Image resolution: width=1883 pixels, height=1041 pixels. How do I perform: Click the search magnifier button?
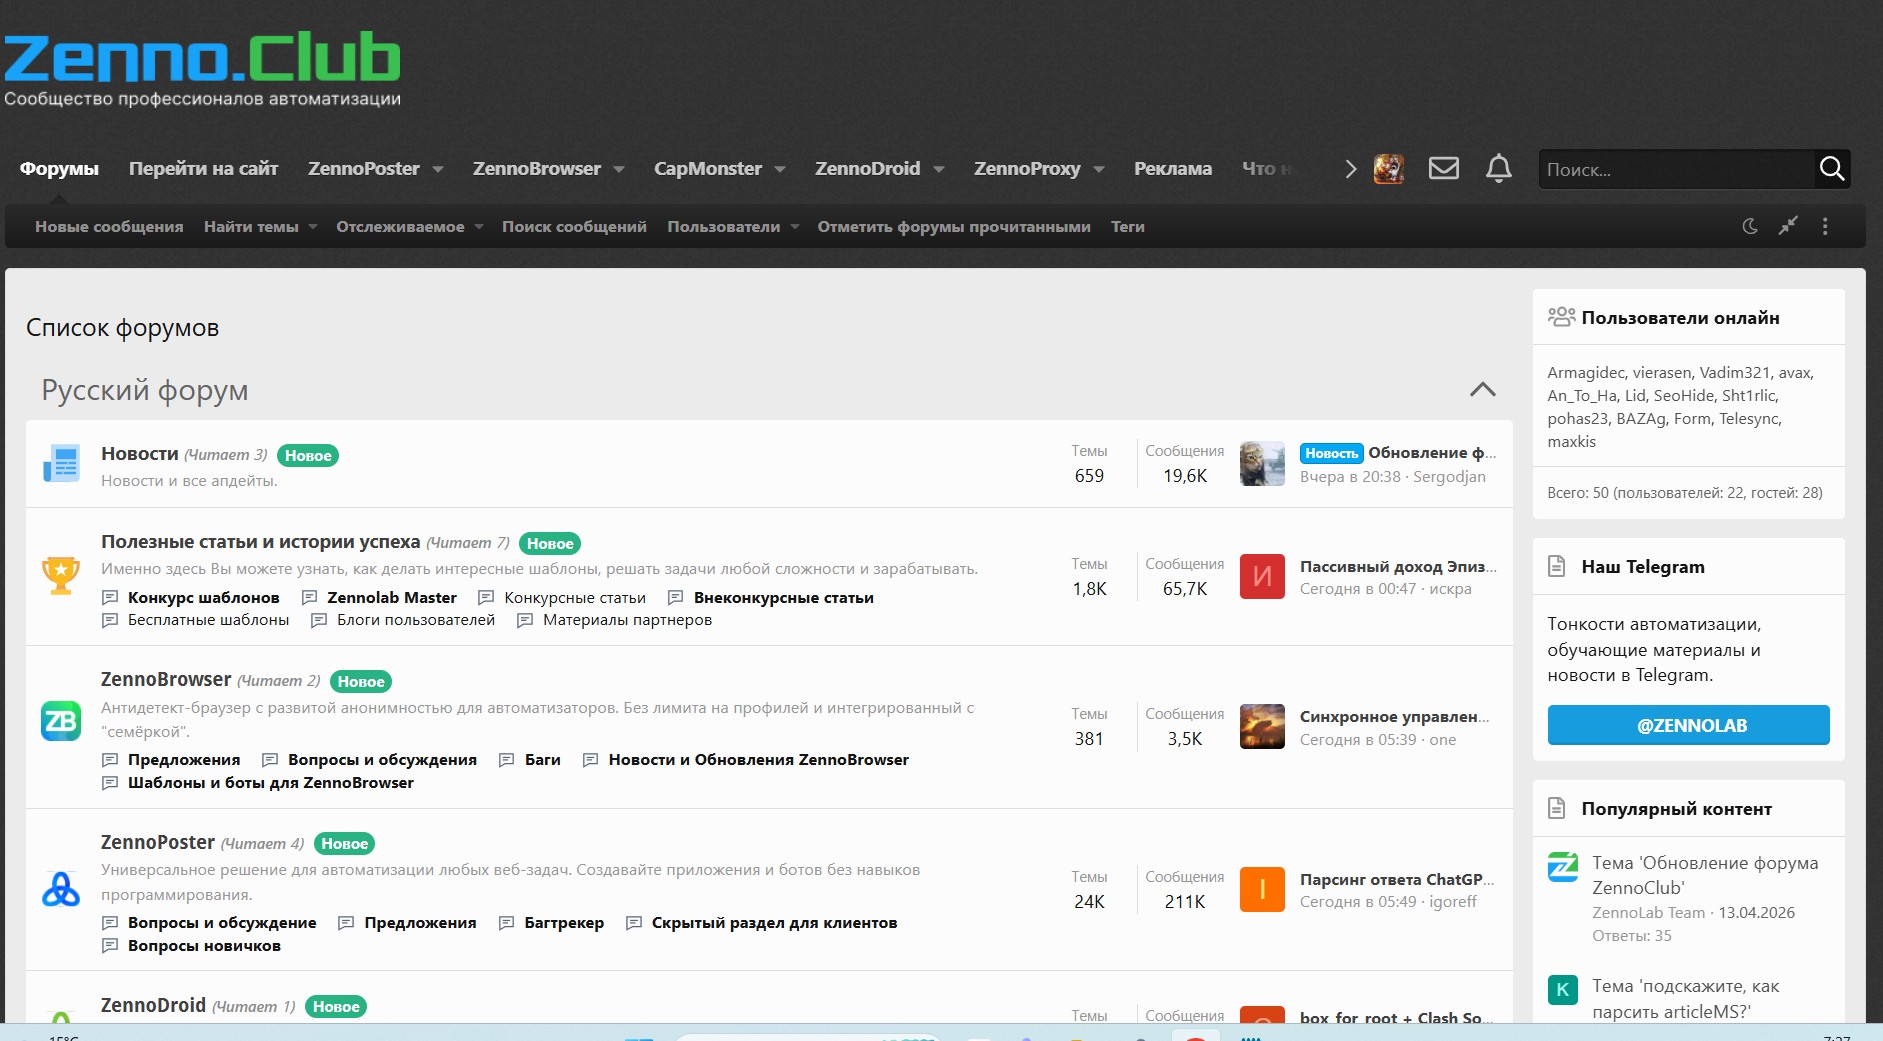[1831, 169]
